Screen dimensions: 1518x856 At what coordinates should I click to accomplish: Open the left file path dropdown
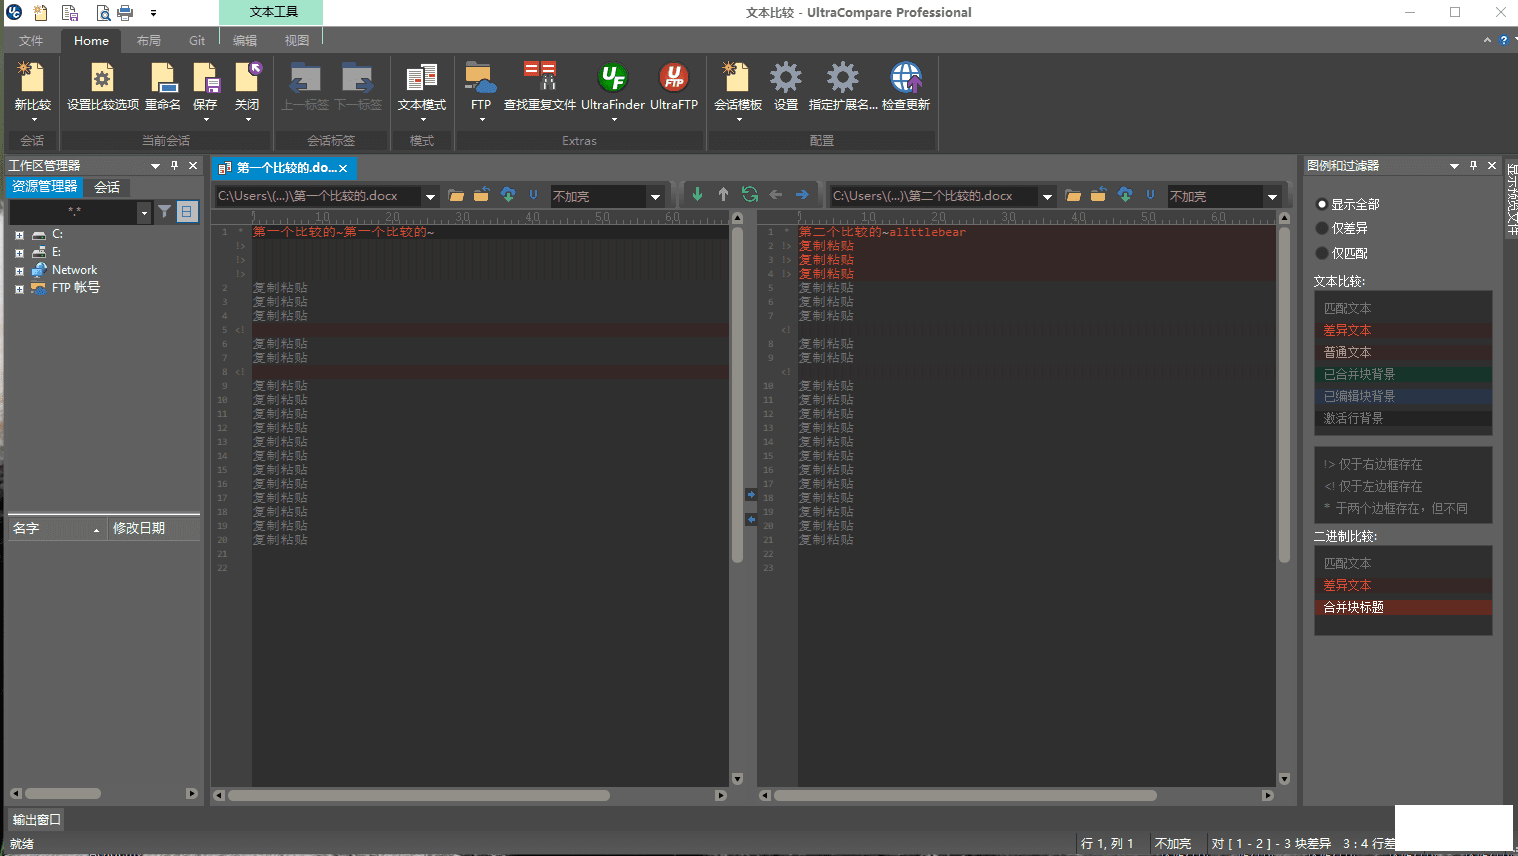point(430,196)
